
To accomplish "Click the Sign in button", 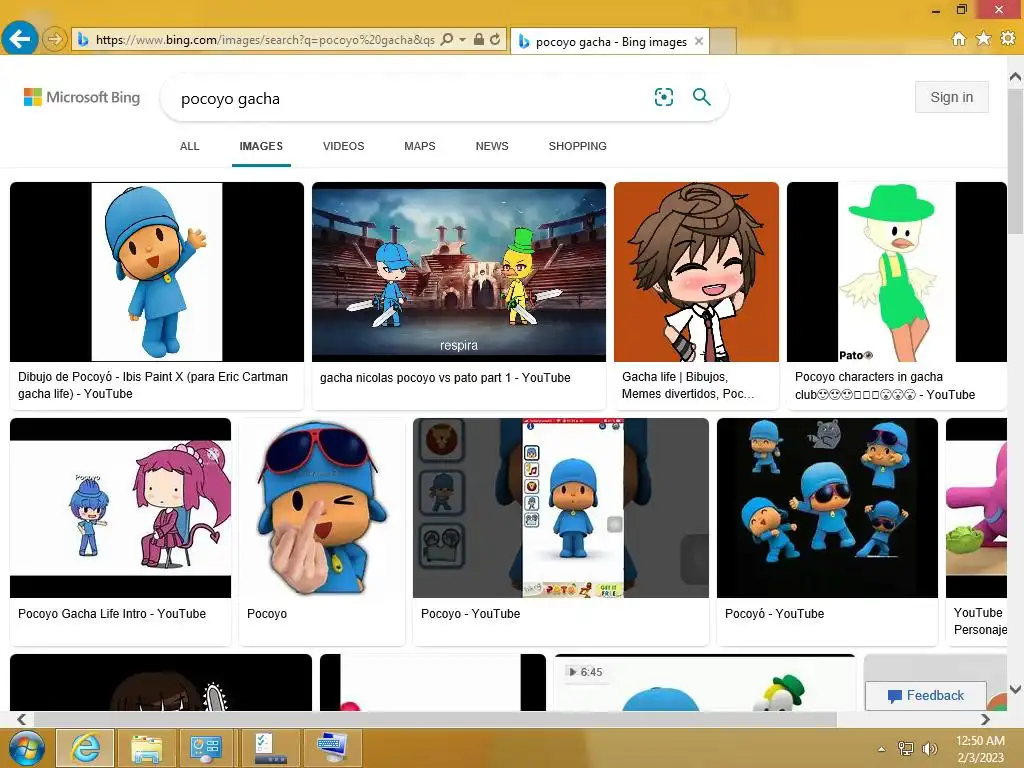I will (x=952, y=97).
